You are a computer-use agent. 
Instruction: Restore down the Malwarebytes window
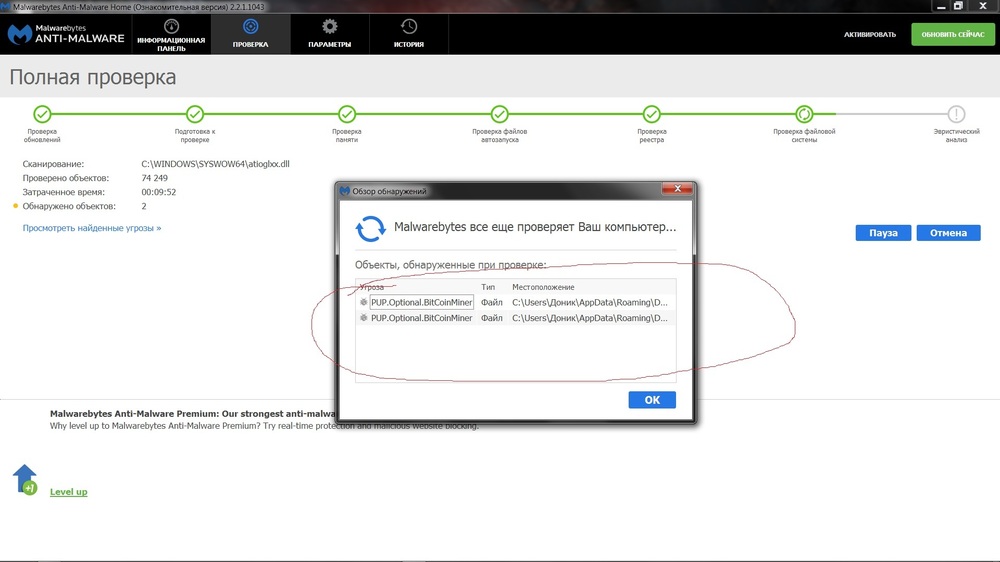[x=958, y=6]
